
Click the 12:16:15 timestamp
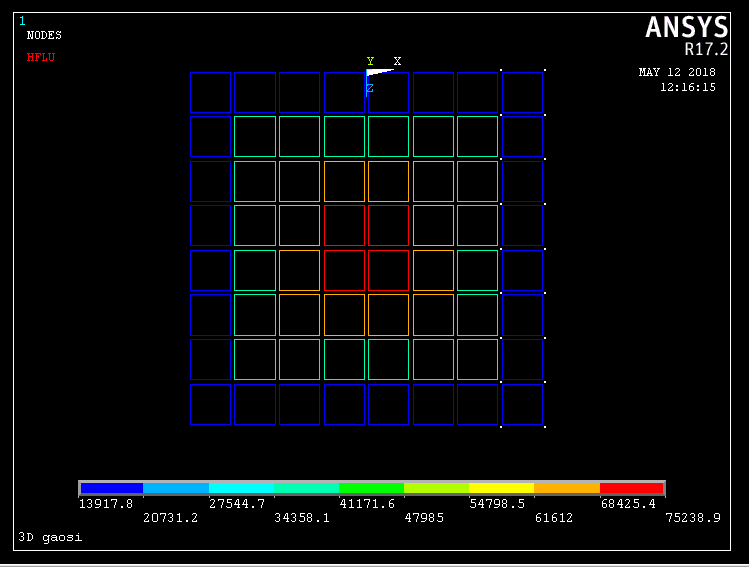[x=687, y=87]
